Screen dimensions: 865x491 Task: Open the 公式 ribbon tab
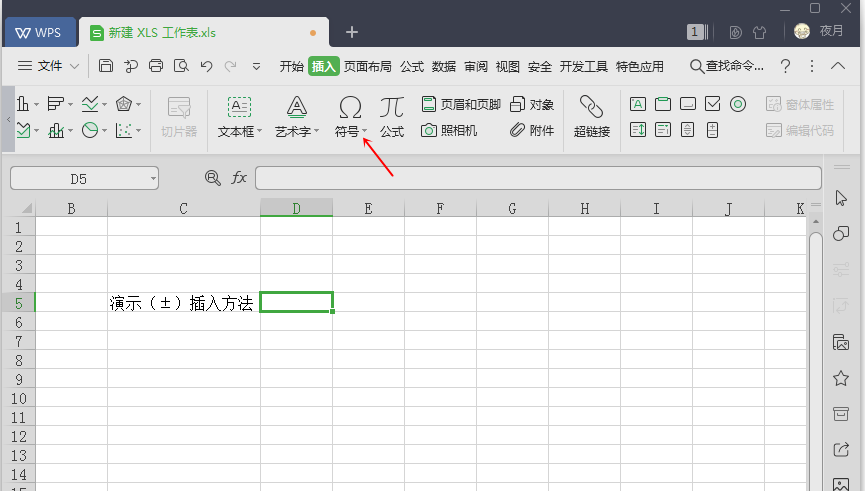(412, 67)
